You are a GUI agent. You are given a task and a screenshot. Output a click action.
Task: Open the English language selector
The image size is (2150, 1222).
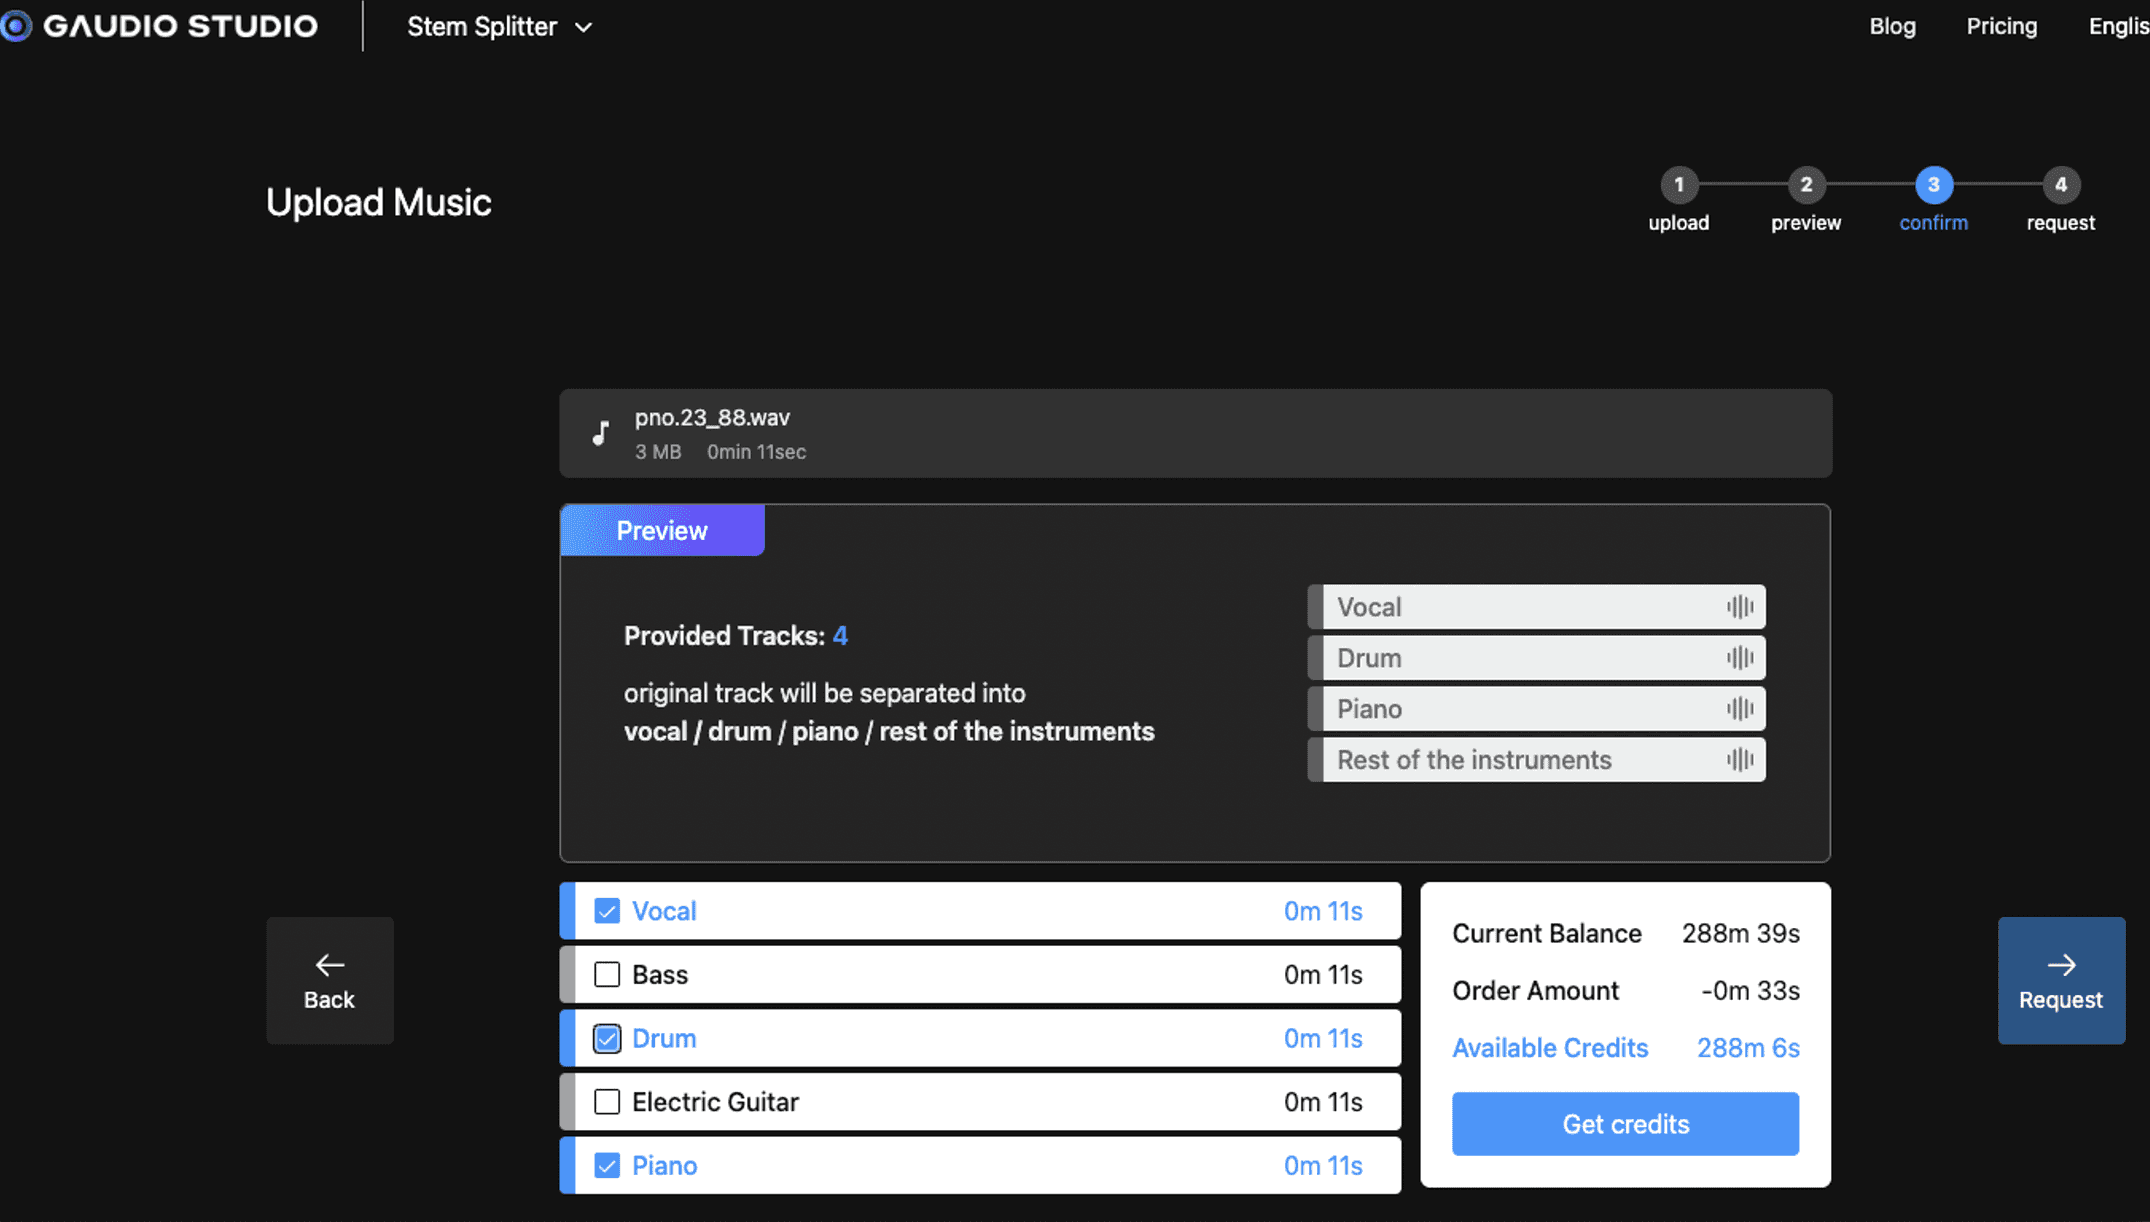2118,26
